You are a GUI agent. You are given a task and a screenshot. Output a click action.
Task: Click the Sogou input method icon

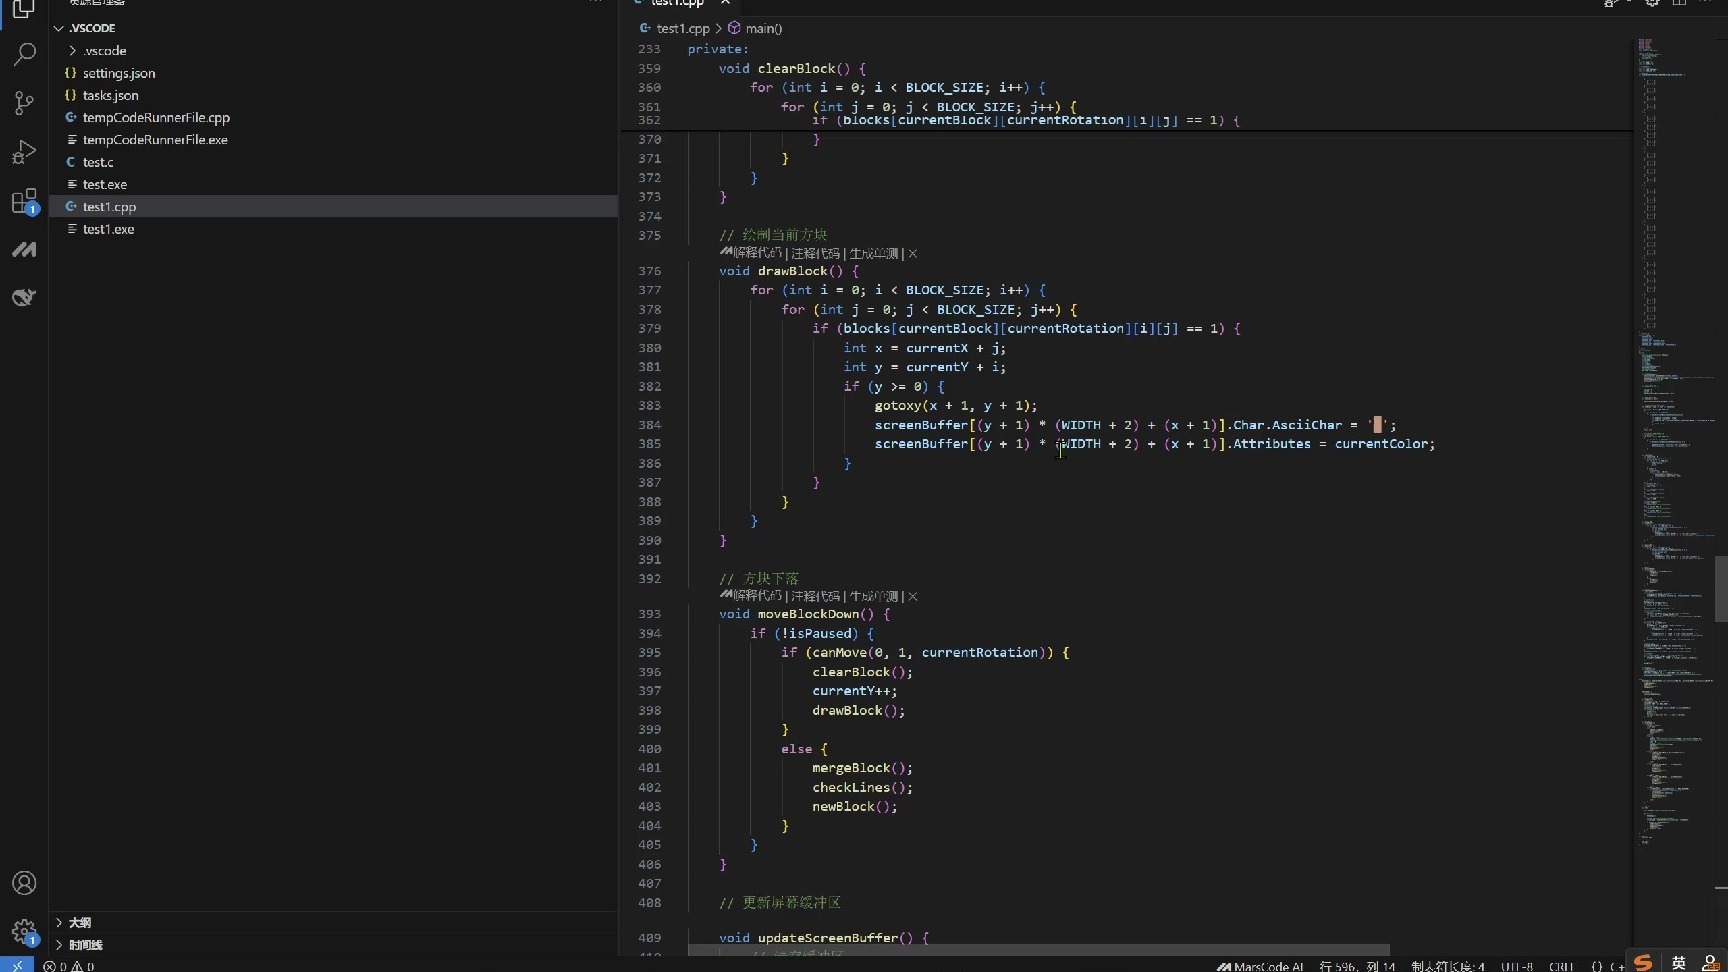(x=1643, y=962)
